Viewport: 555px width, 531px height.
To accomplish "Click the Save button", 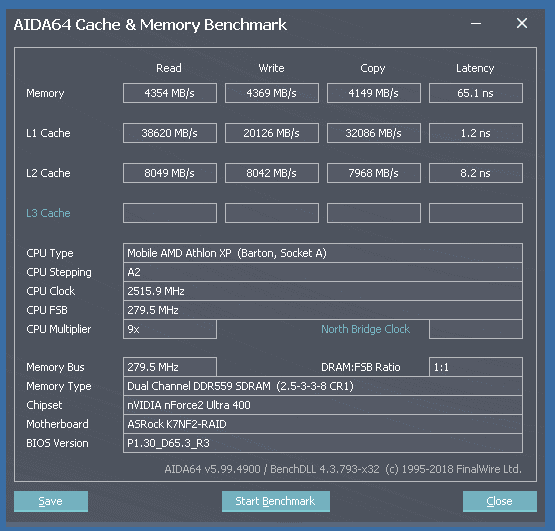I will (51, 501).
